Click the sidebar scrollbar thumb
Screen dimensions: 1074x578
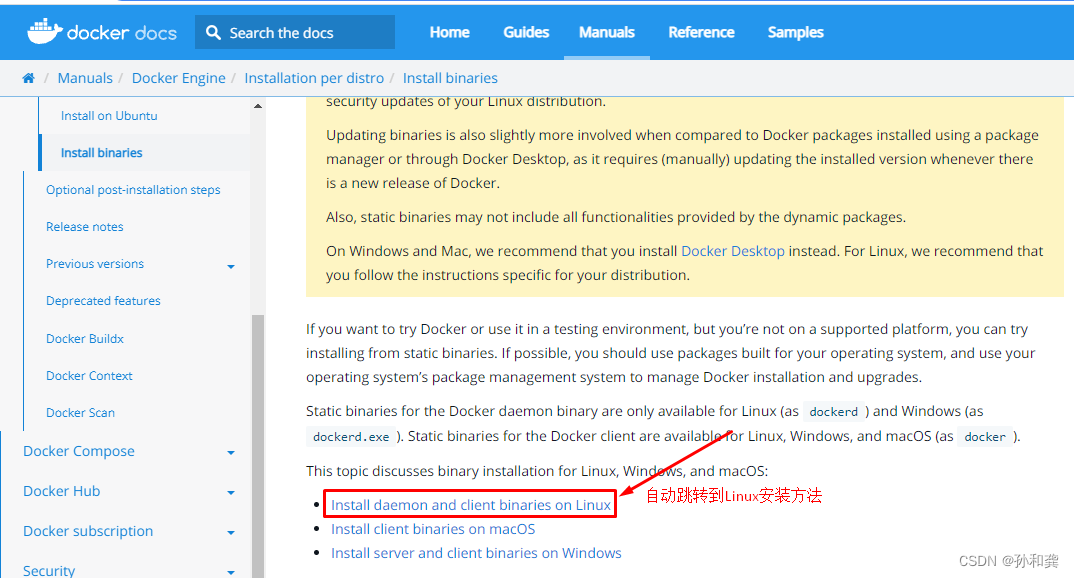coord(258,445)
